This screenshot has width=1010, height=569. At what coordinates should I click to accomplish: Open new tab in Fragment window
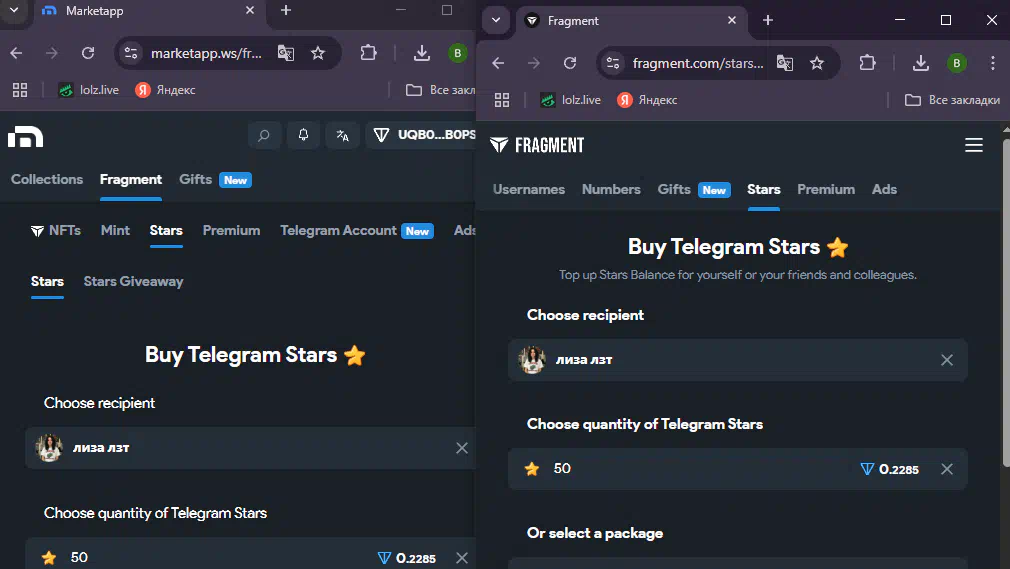click(768, 21)
